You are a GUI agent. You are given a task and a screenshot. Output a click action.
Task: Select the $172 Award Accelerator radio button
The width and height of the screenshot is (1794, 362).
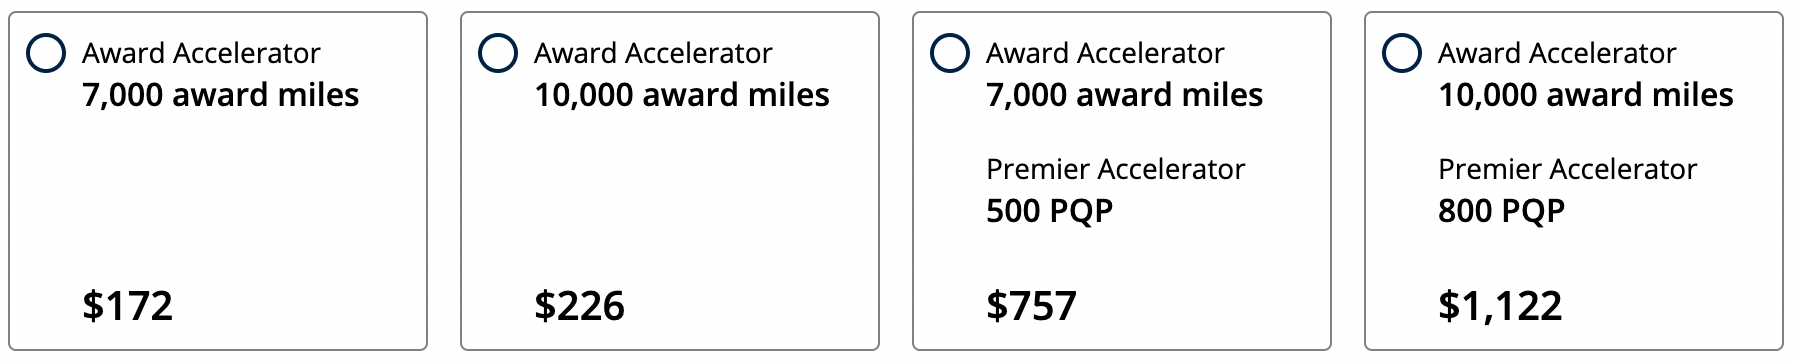(x=46, y=53)
